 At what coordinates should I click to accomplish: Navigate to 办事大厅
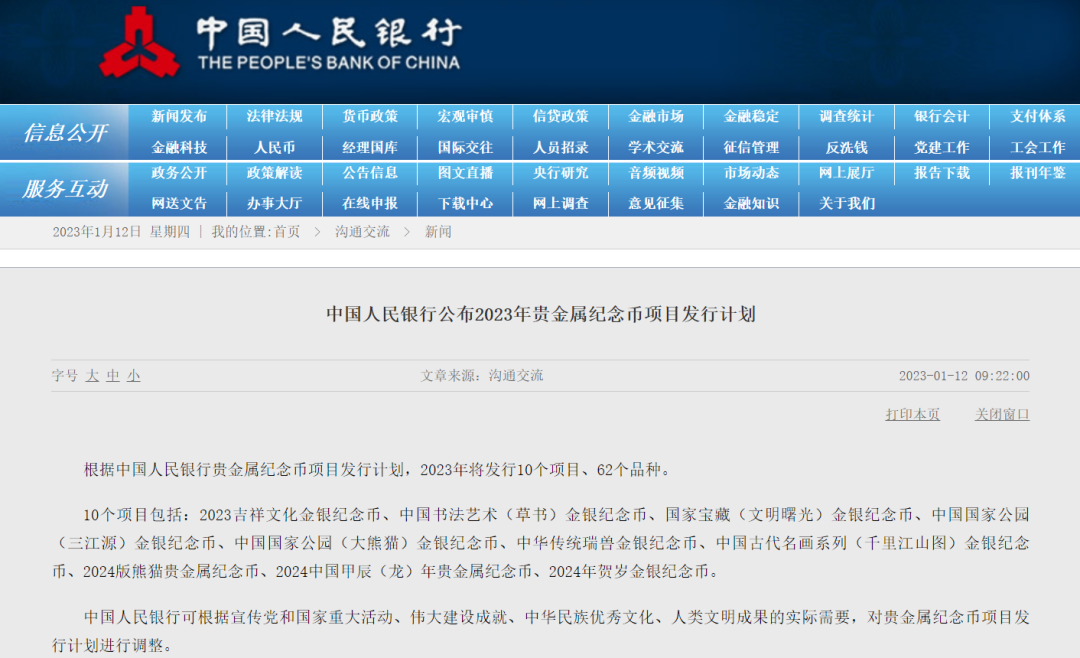coord(275,204)
